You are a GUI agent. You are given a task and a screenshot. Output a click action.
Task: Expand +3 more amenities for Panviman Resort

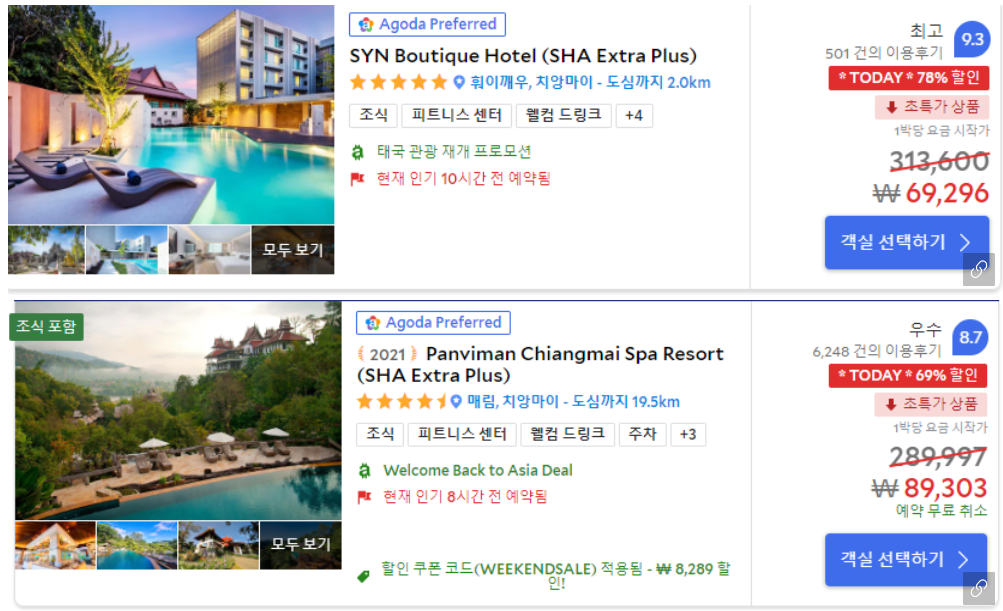coord(688,434)
